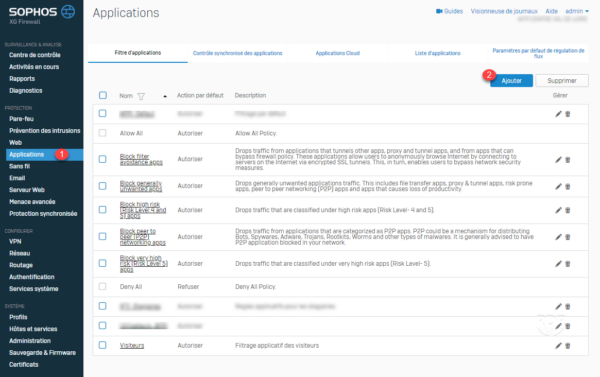
Task: Select all rows with header checkbox
Action: [103, 95]
